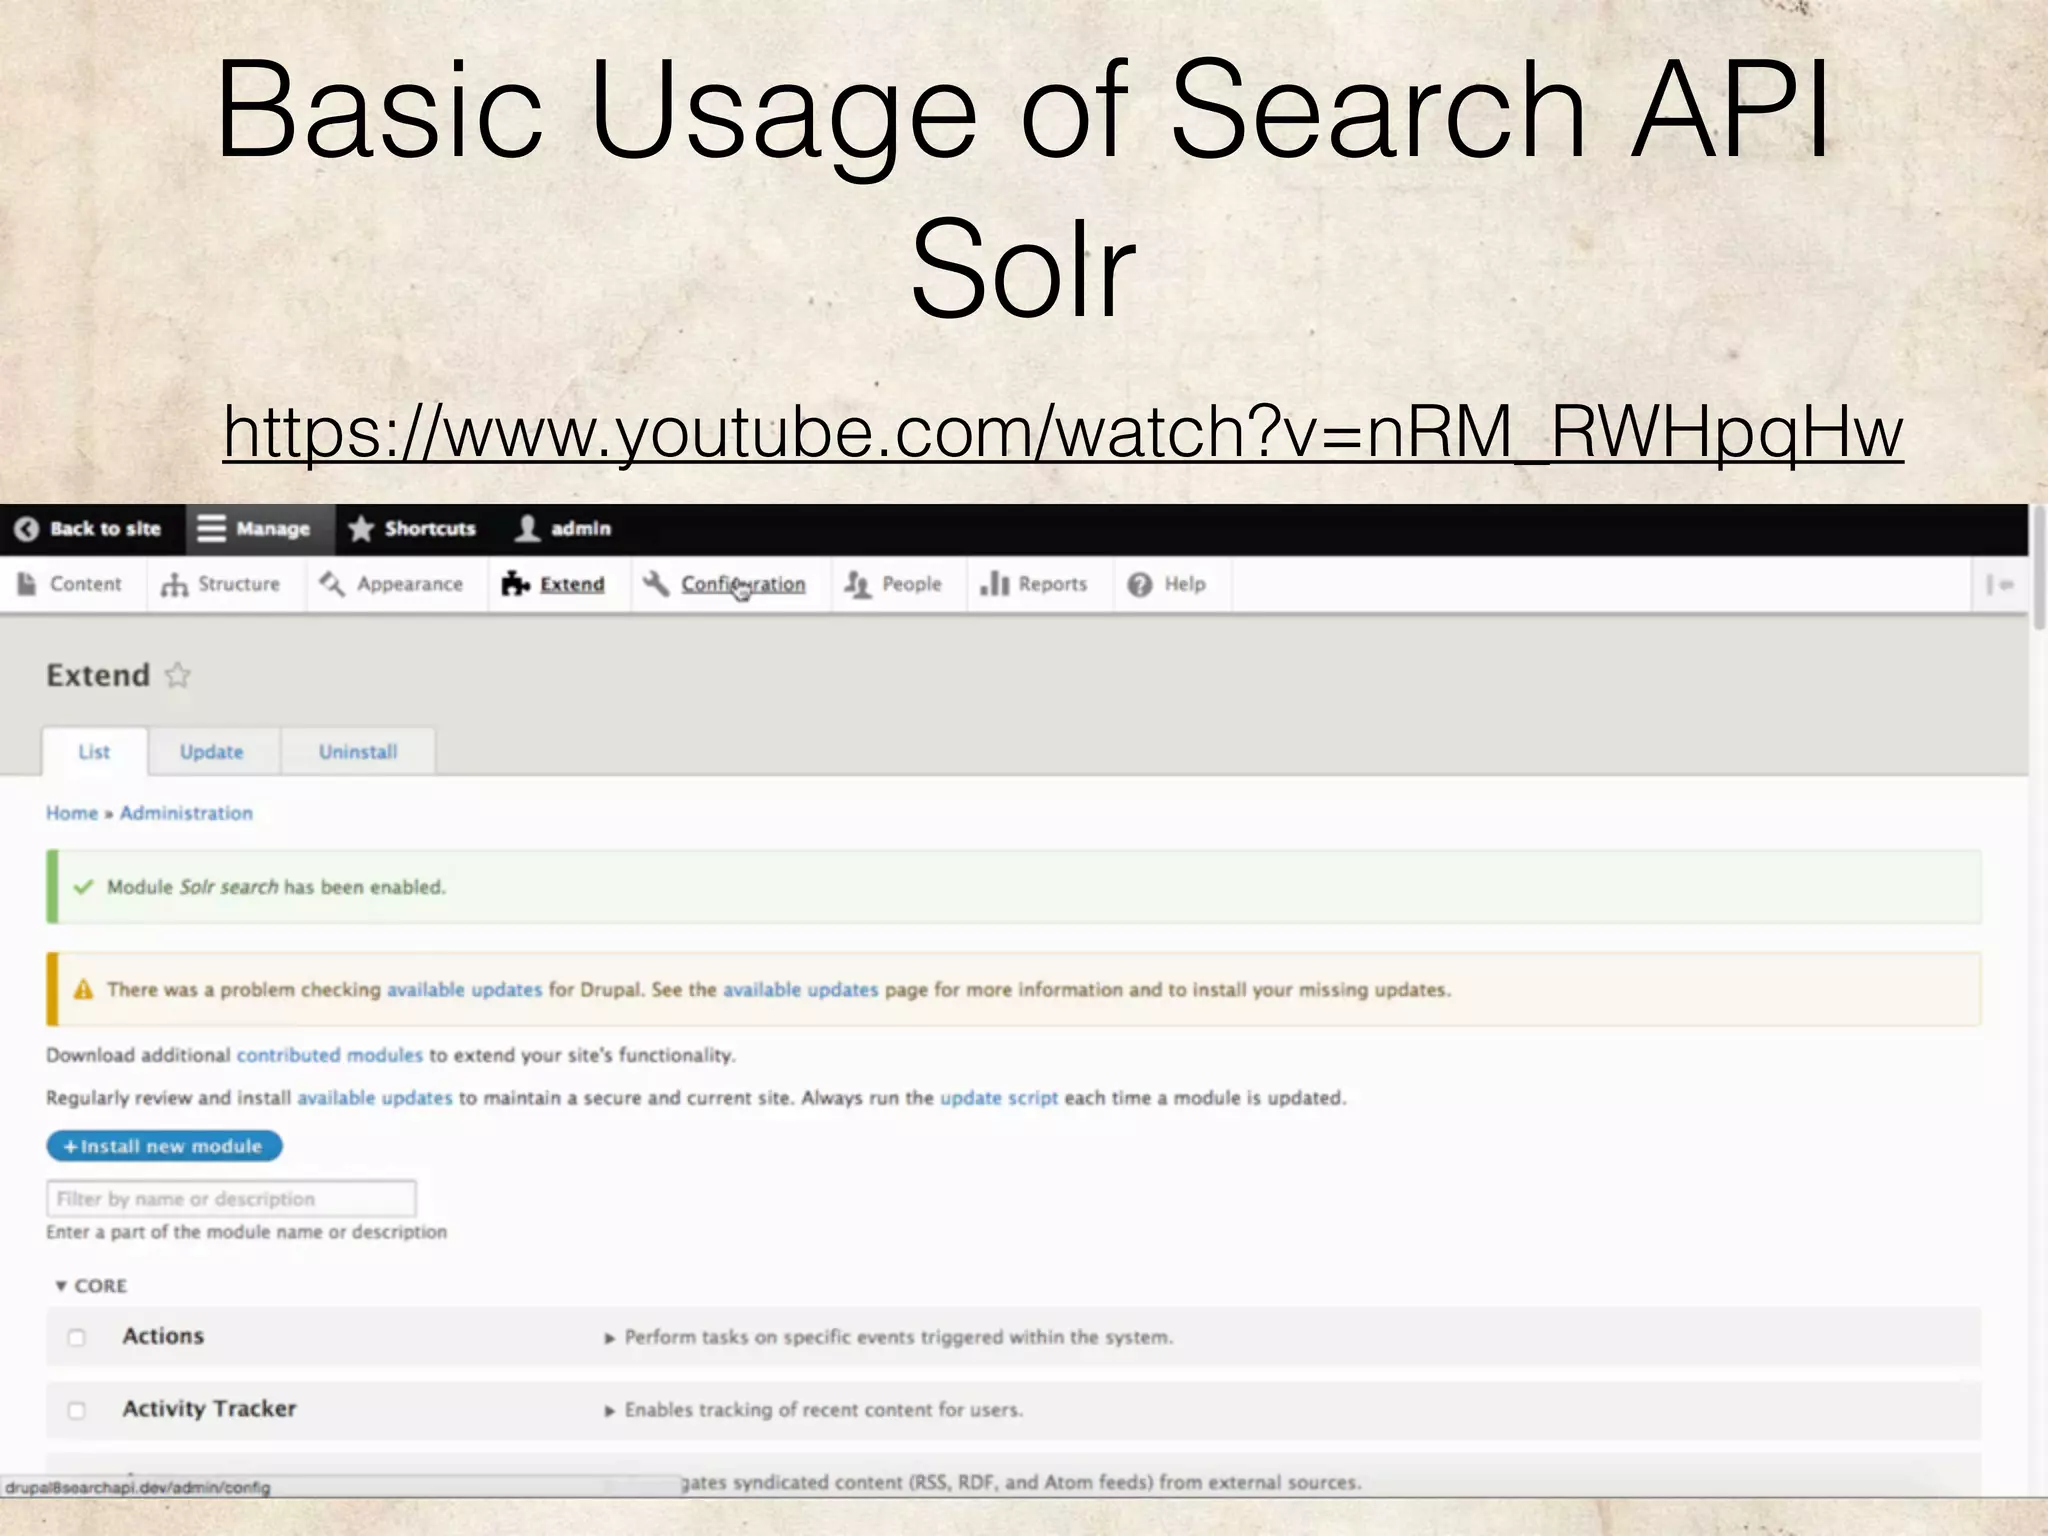The width and height of the screenshot is (2048, 1536).
Task: Focus the Filter by name or description field
Action: [x=231, y=1198]
